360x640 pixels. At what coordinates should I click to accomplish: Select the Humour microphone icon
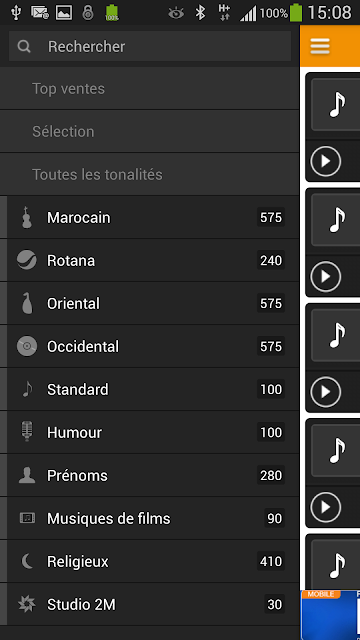pos(27,432)
